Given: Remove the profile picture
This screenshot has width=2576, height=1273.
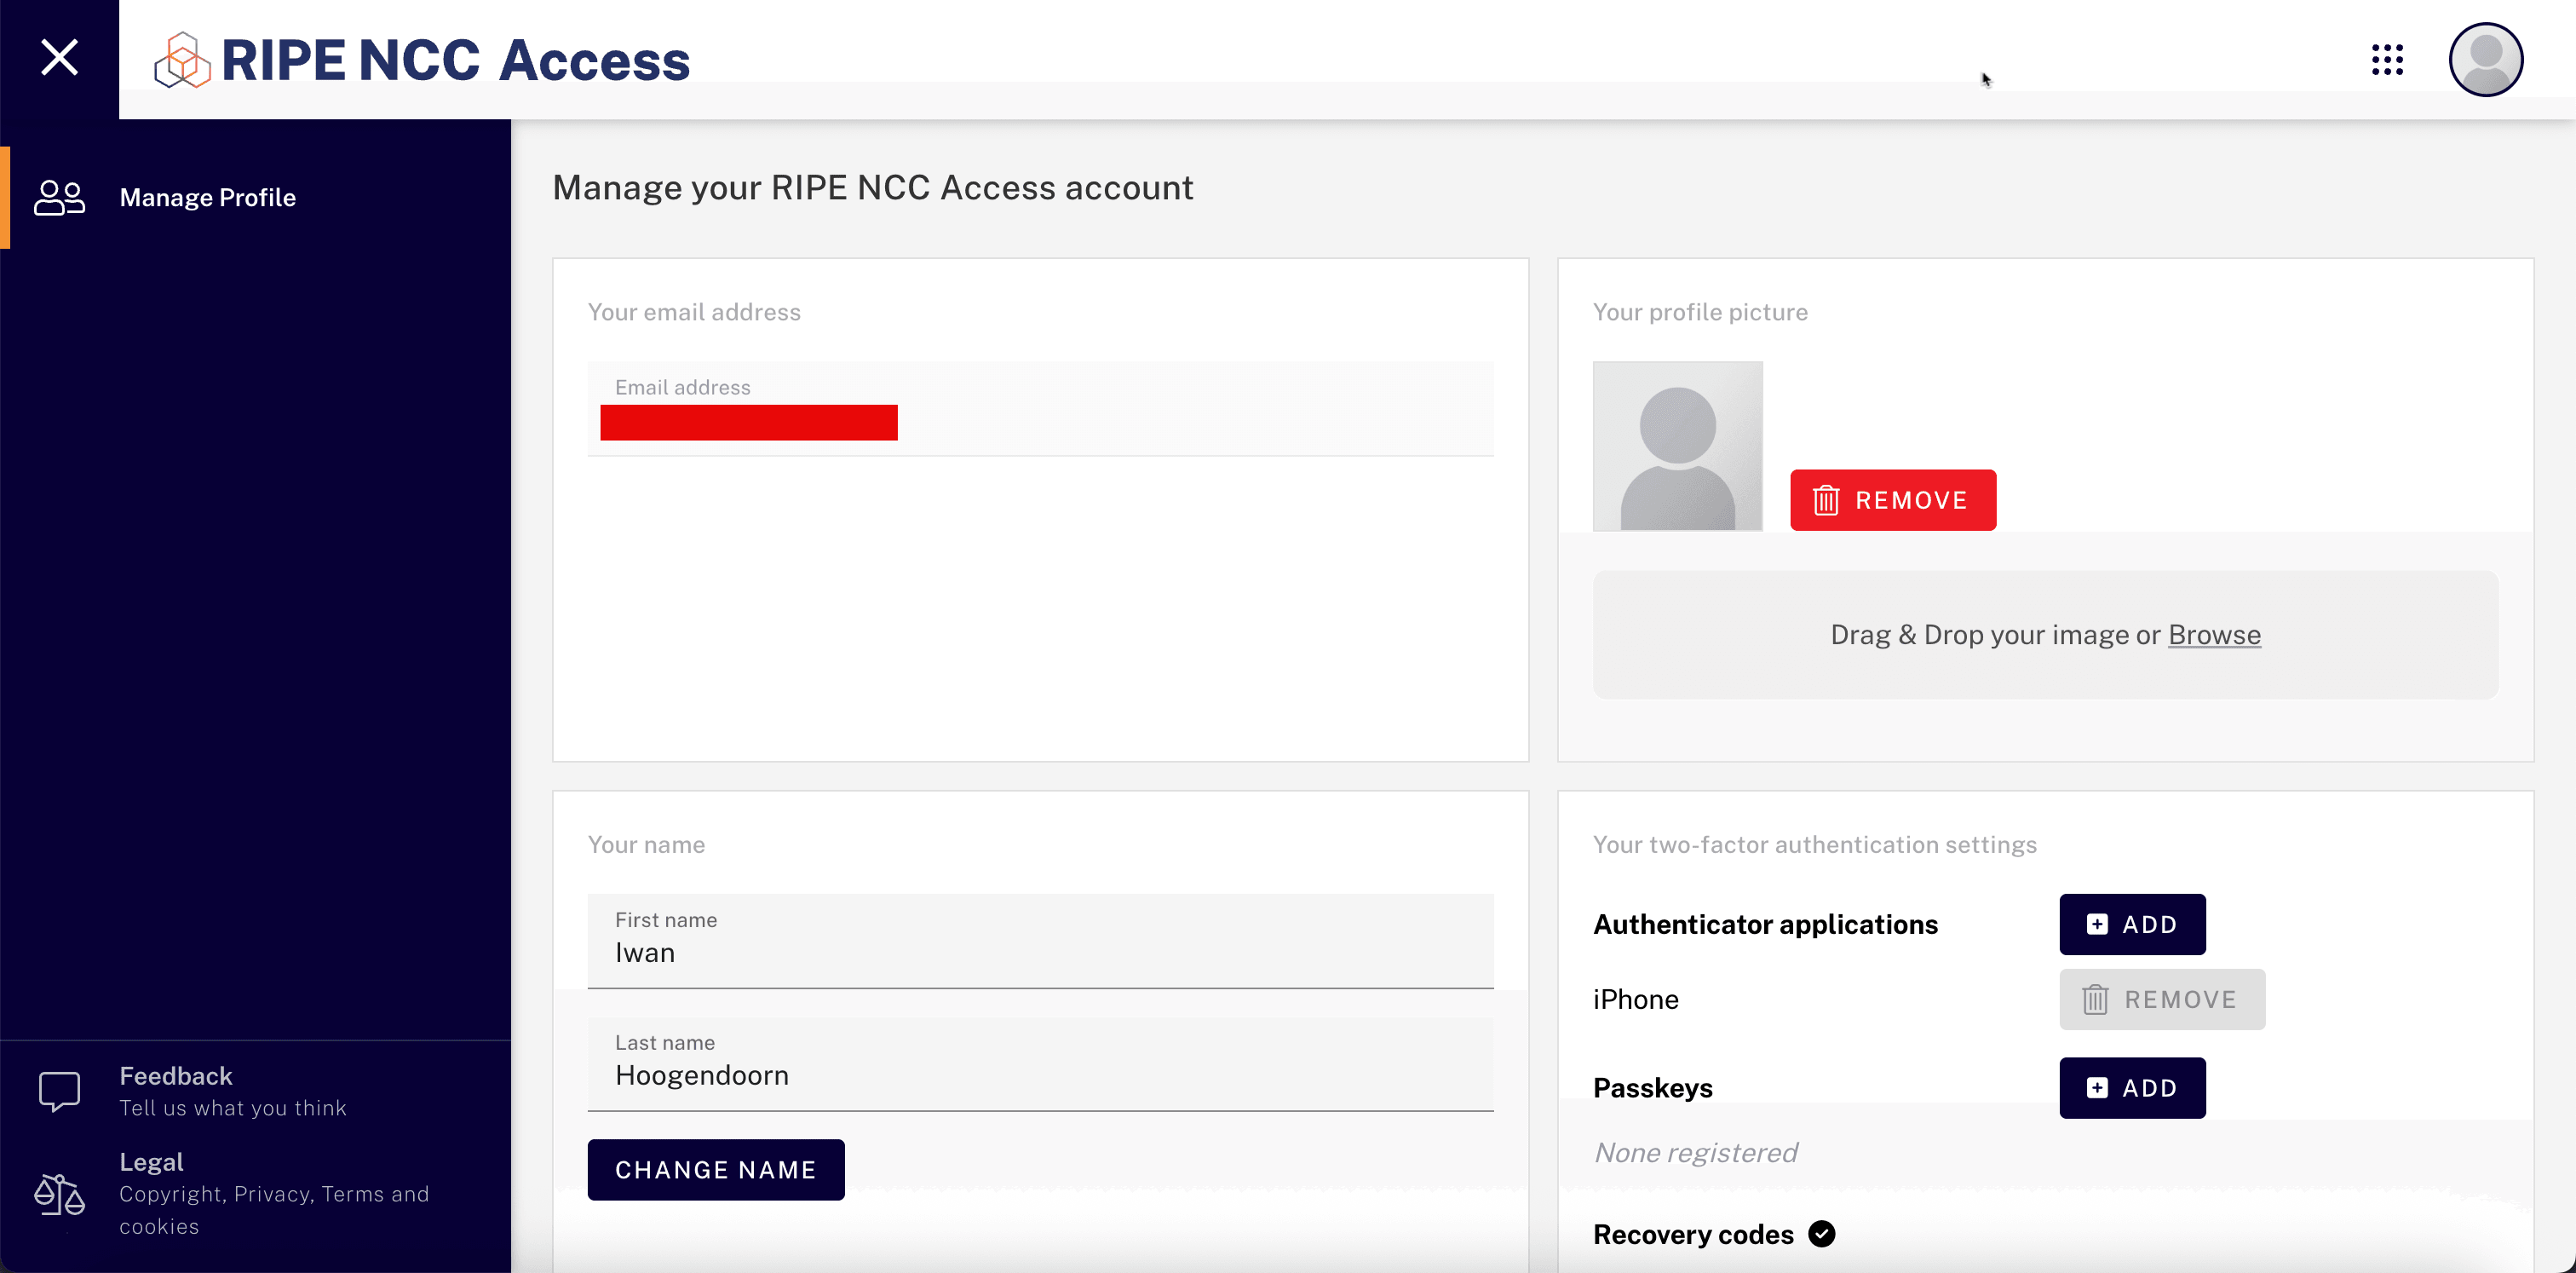Looking at the screenshot, I should (1892, 500).
